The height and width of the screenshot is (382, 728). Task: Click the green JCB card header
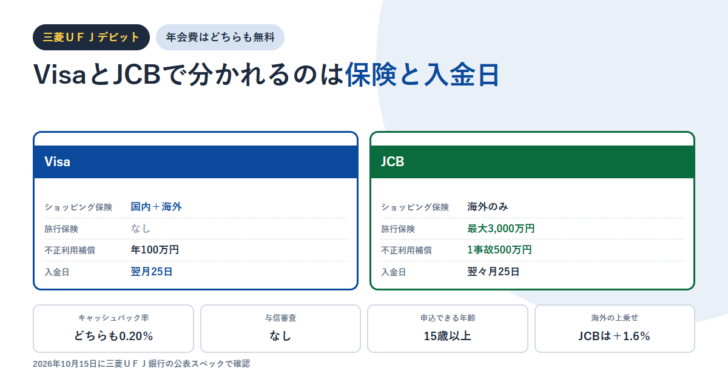[532, 162]
